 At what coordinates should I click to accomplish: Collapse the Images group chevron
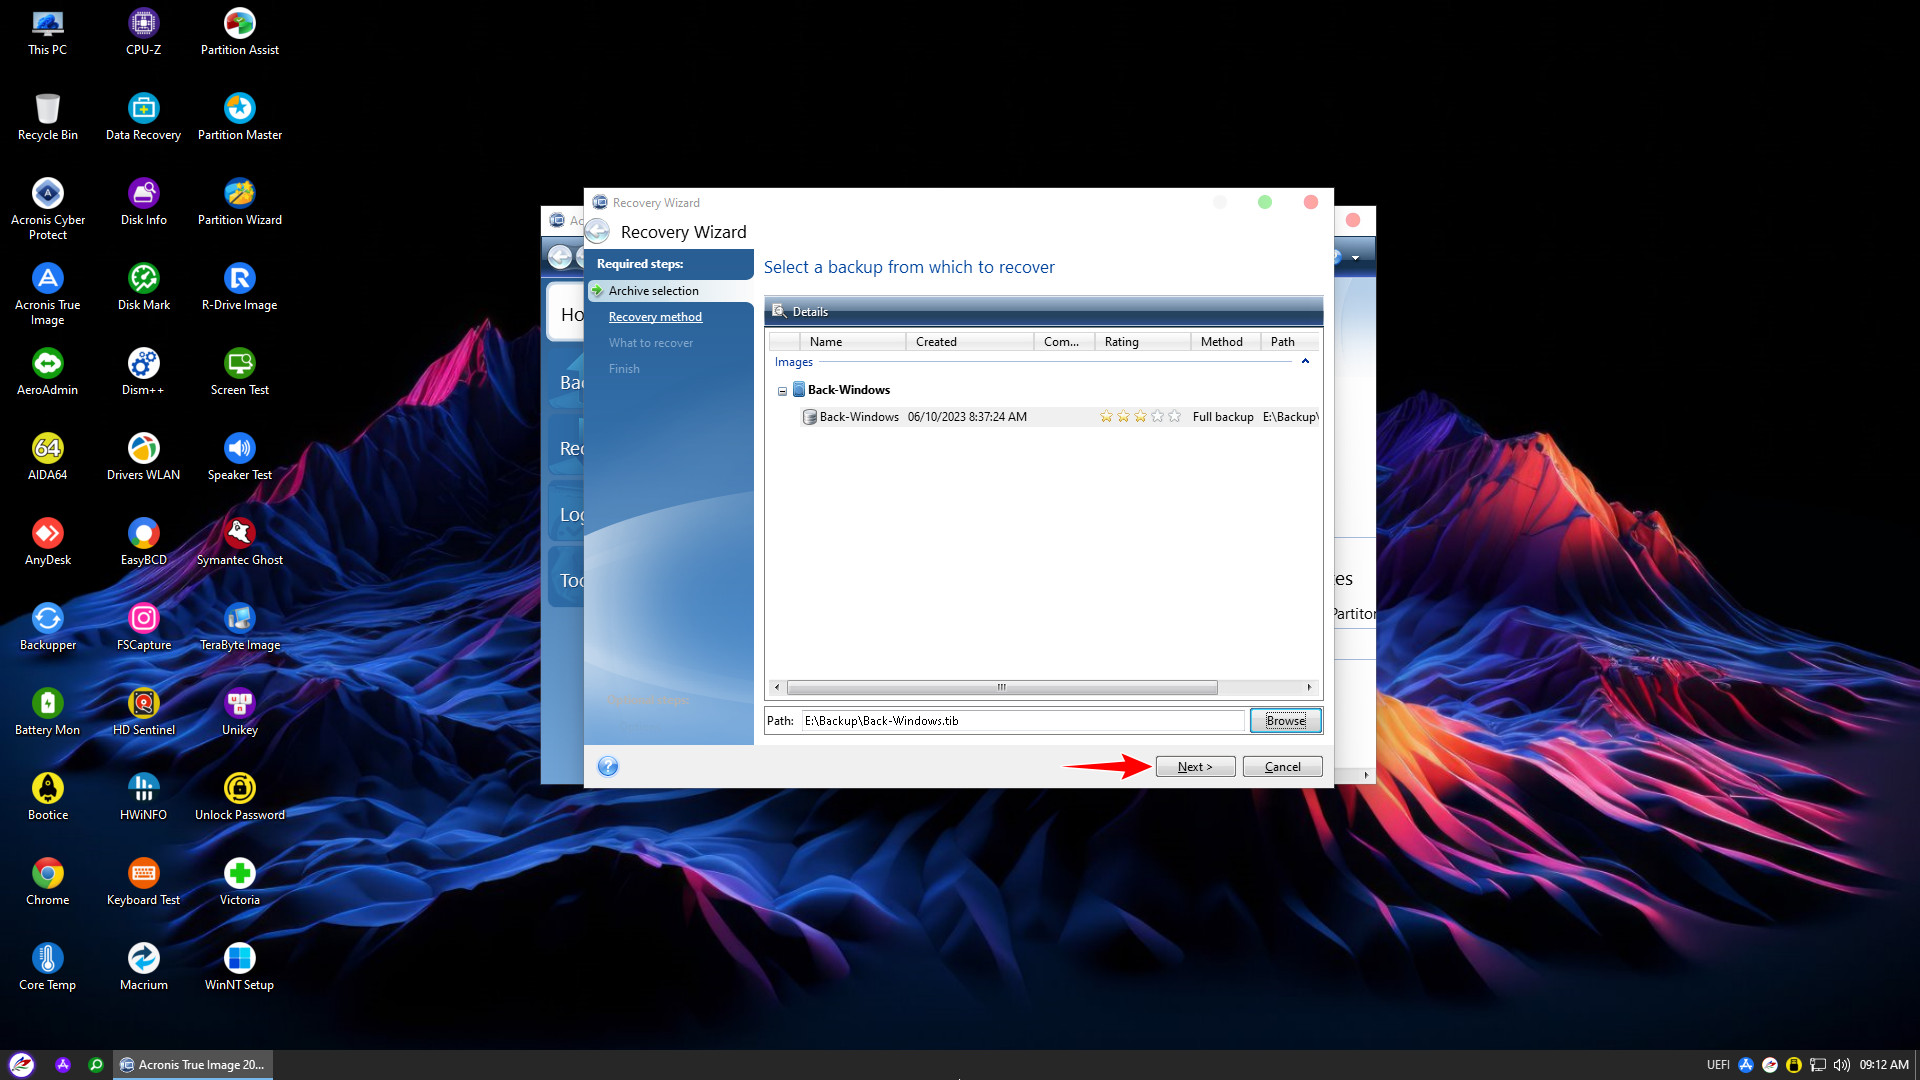pyautogui.click(x=1305, y=362)
